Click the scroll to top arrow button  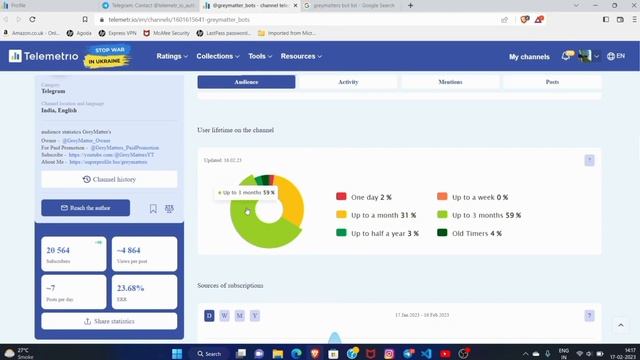tap(621, 325)
